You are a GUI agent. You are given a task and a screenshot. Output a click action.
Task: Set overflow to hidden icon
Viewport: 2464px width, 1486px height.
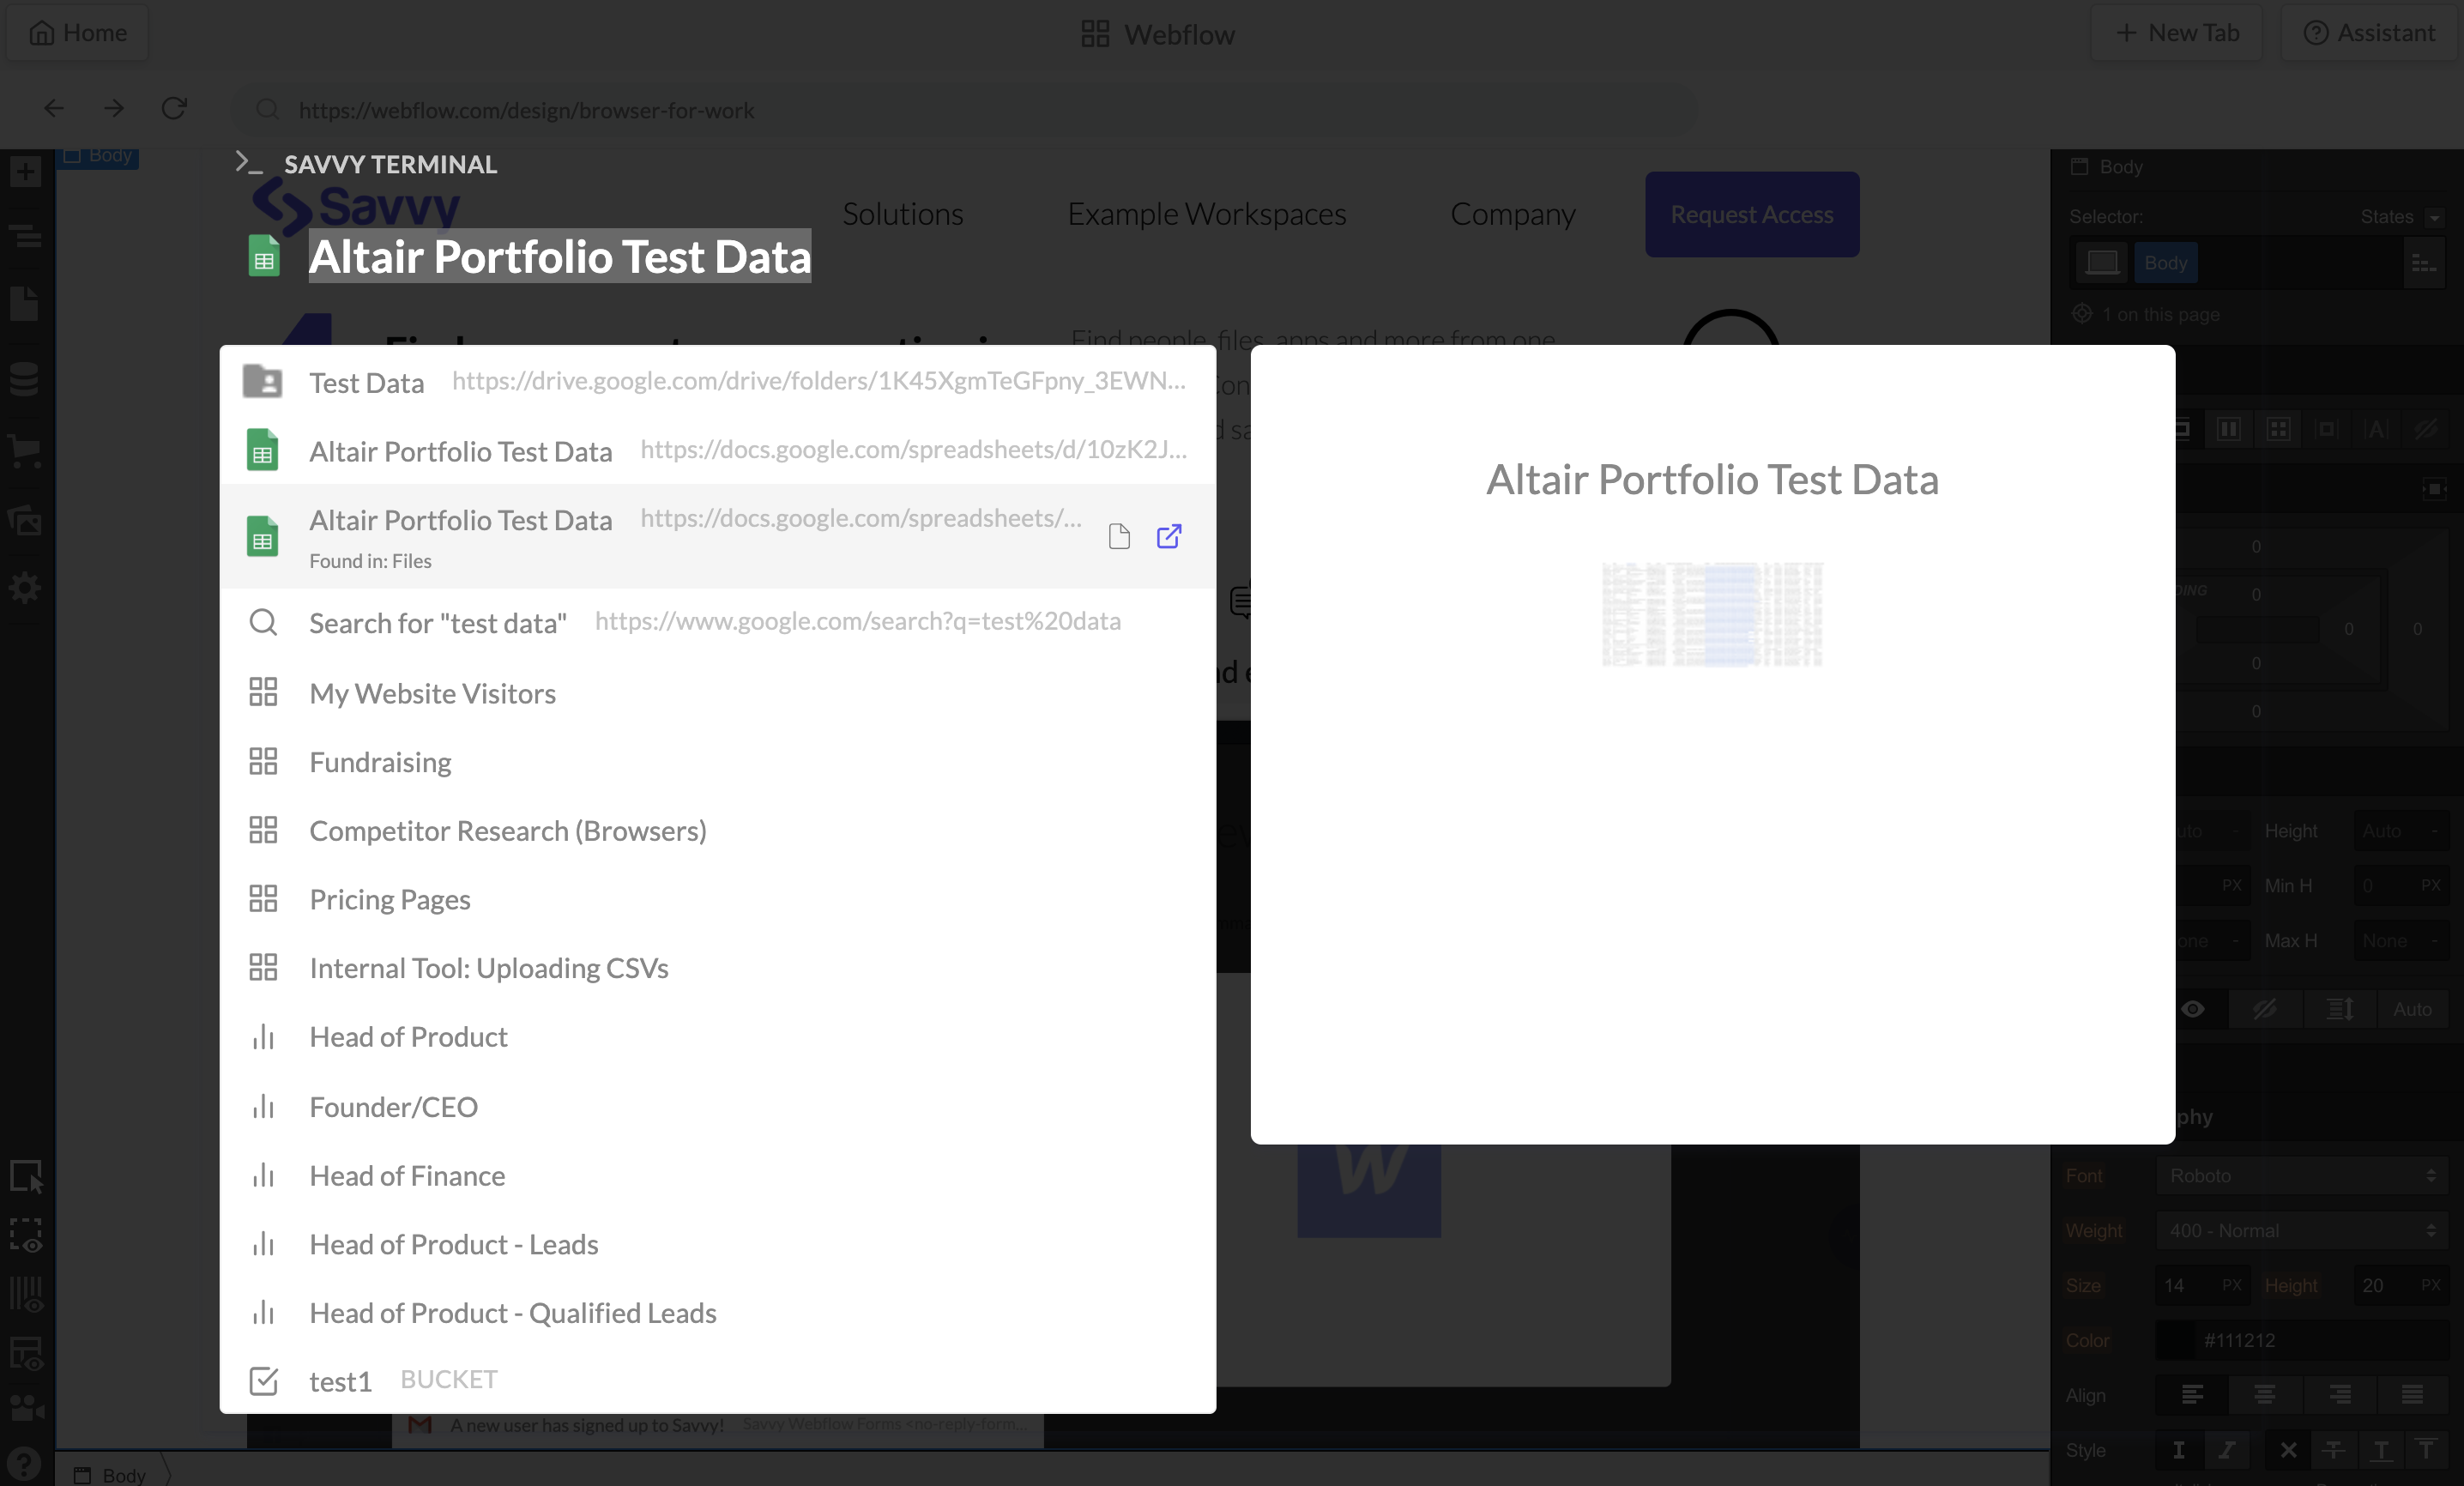click(2265, 1009)
